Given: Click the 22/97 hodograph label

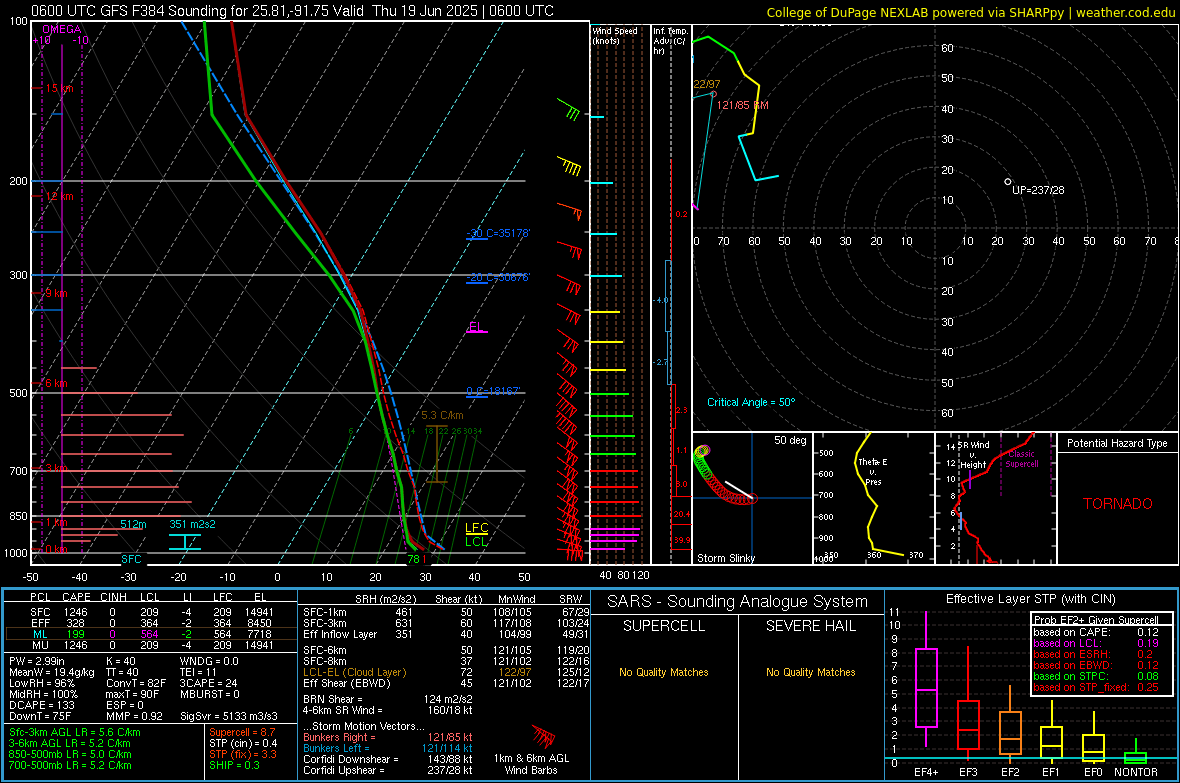Looking at the screenshot, I should [x=707, y=84].
